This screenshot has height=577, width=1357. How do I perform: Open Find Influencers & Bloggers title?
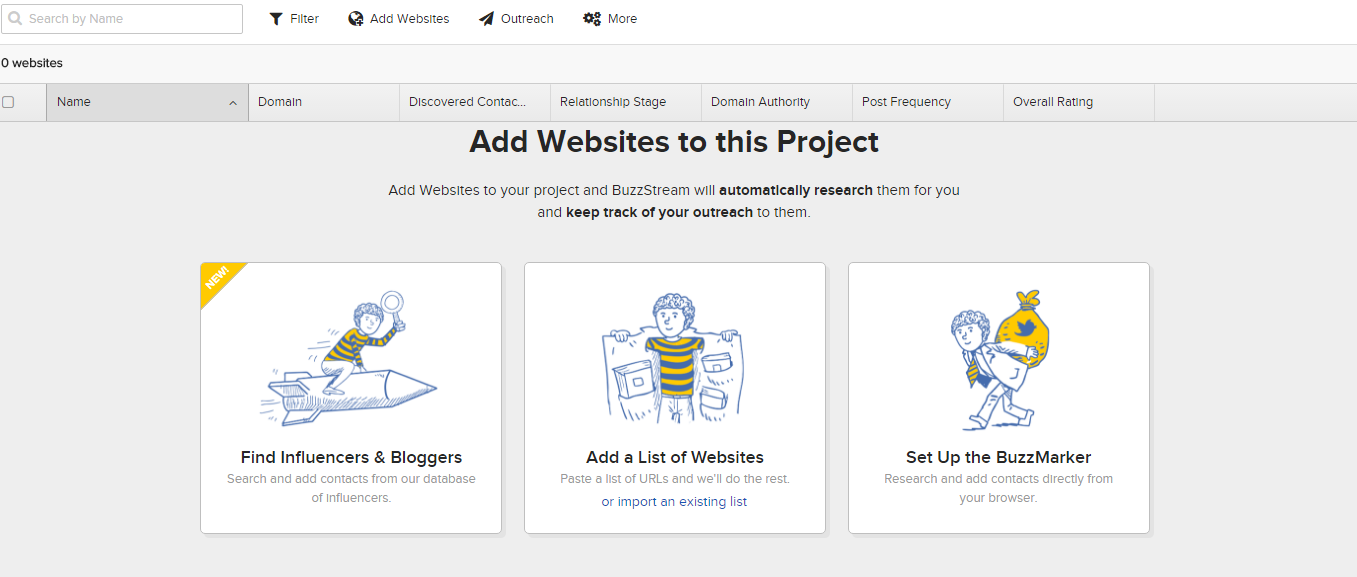351,457
